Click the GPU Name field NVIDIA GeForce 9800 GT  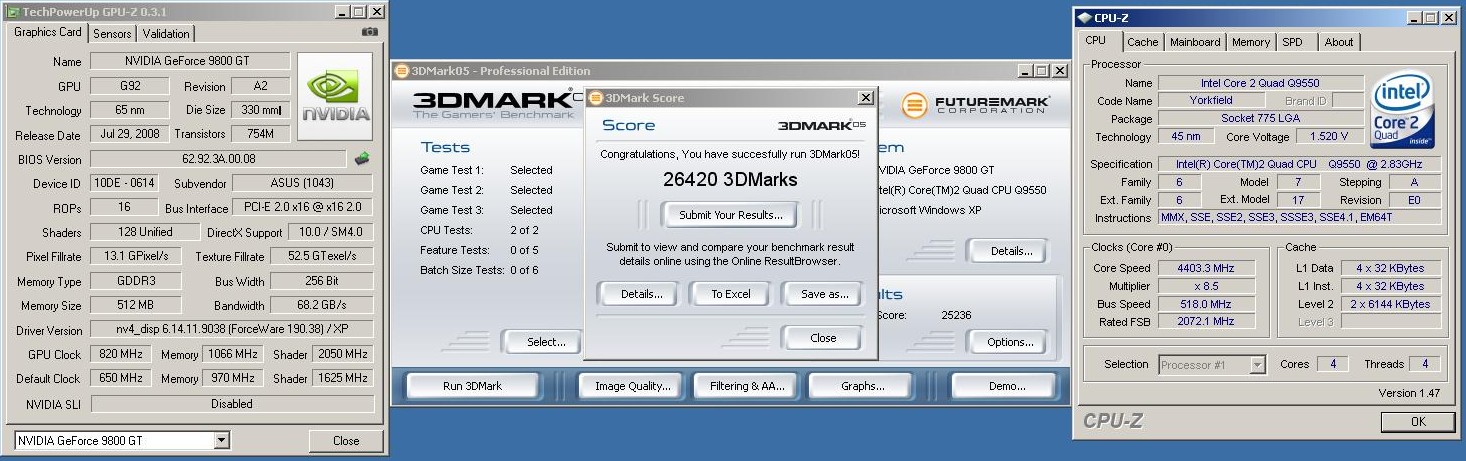pos(190,62)
